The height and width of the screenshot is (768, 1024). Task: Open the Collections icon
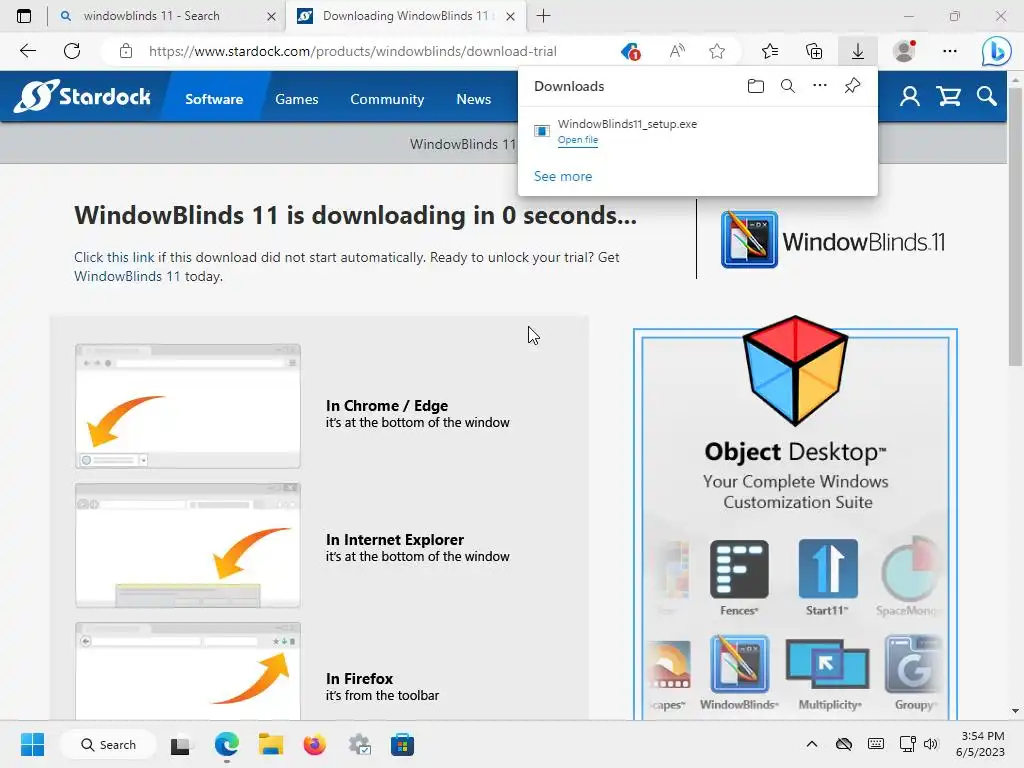coord(814,51)
